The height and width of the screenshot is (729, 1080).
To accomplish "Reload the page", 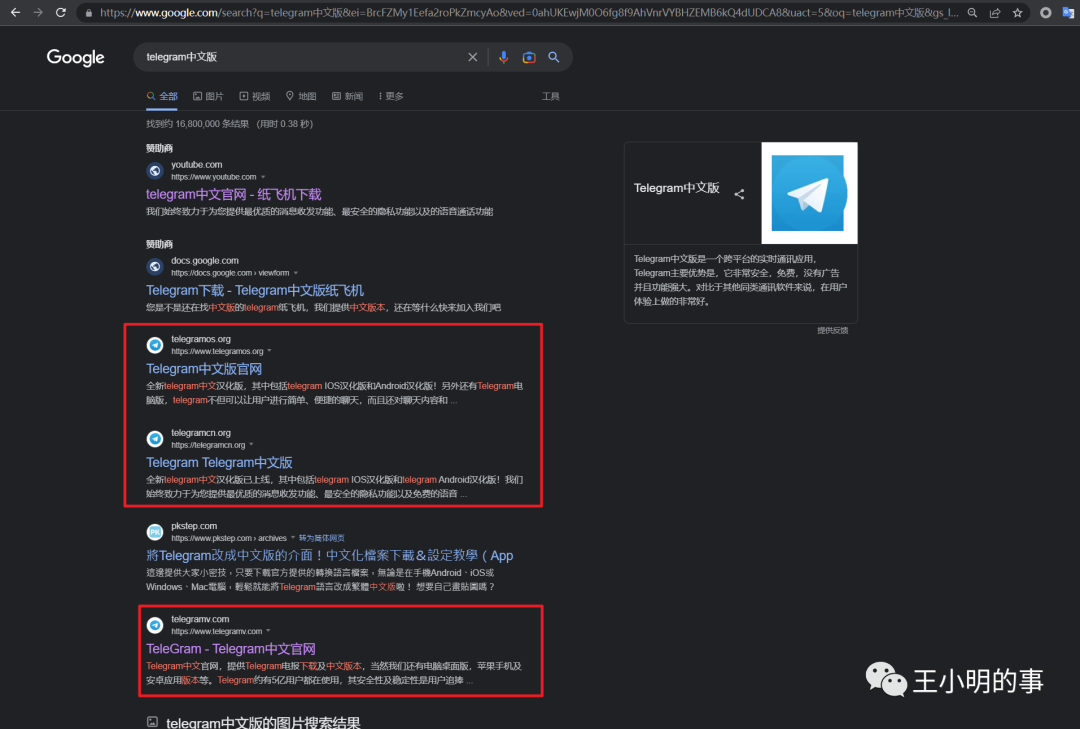I will point(61,12).
